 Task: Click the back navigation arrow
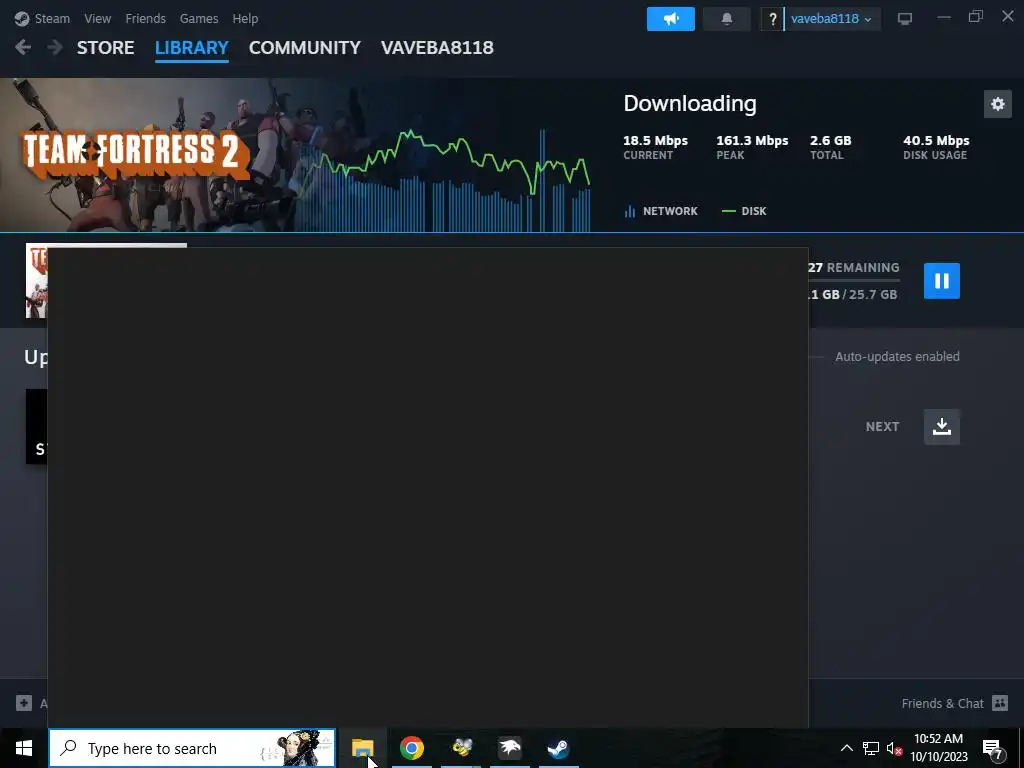click(x=23, y=47)
